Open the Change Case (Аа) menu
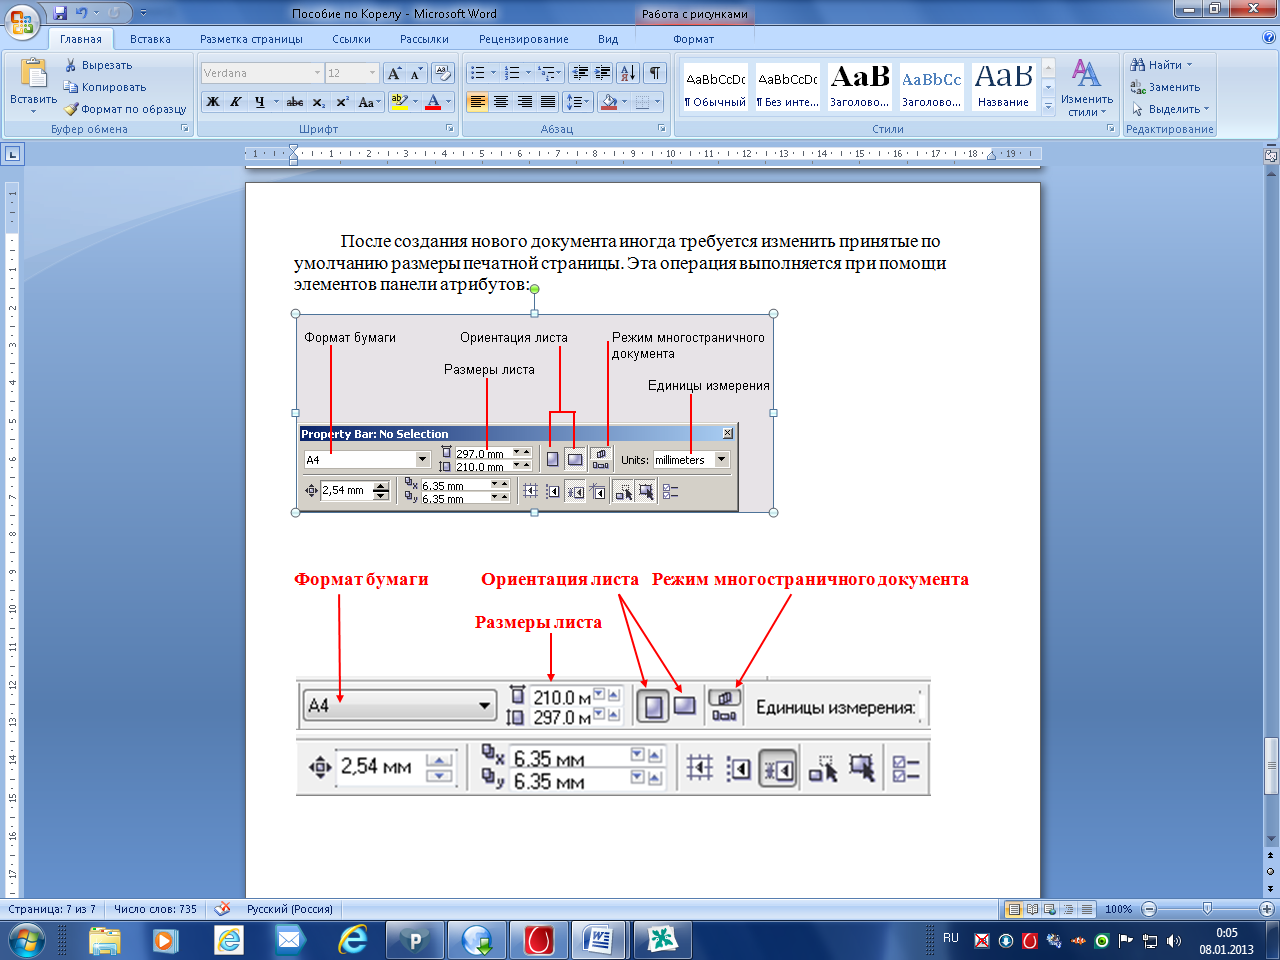The height and width of the screenshot is (960, 1280). (367, 102)
